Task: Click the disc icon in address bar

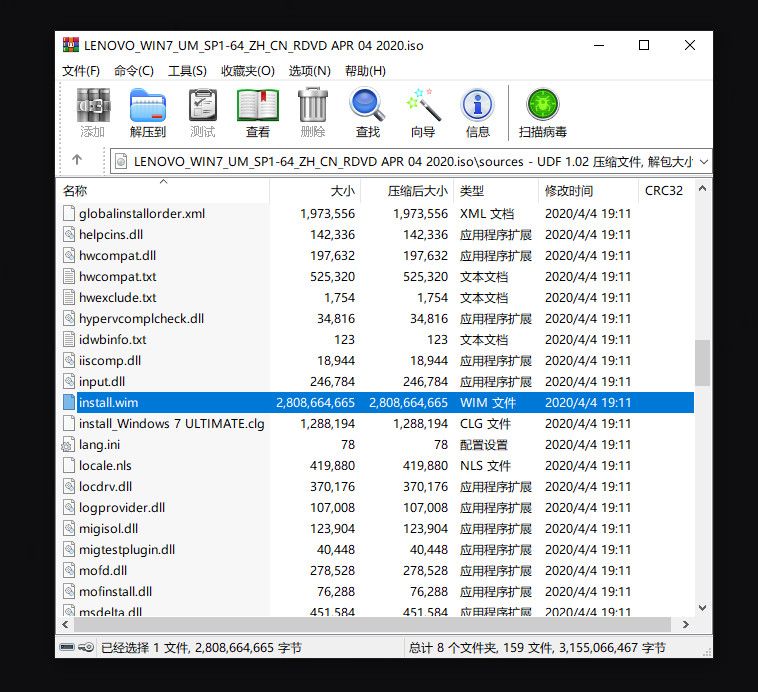Action: click(x=121, y=161)
